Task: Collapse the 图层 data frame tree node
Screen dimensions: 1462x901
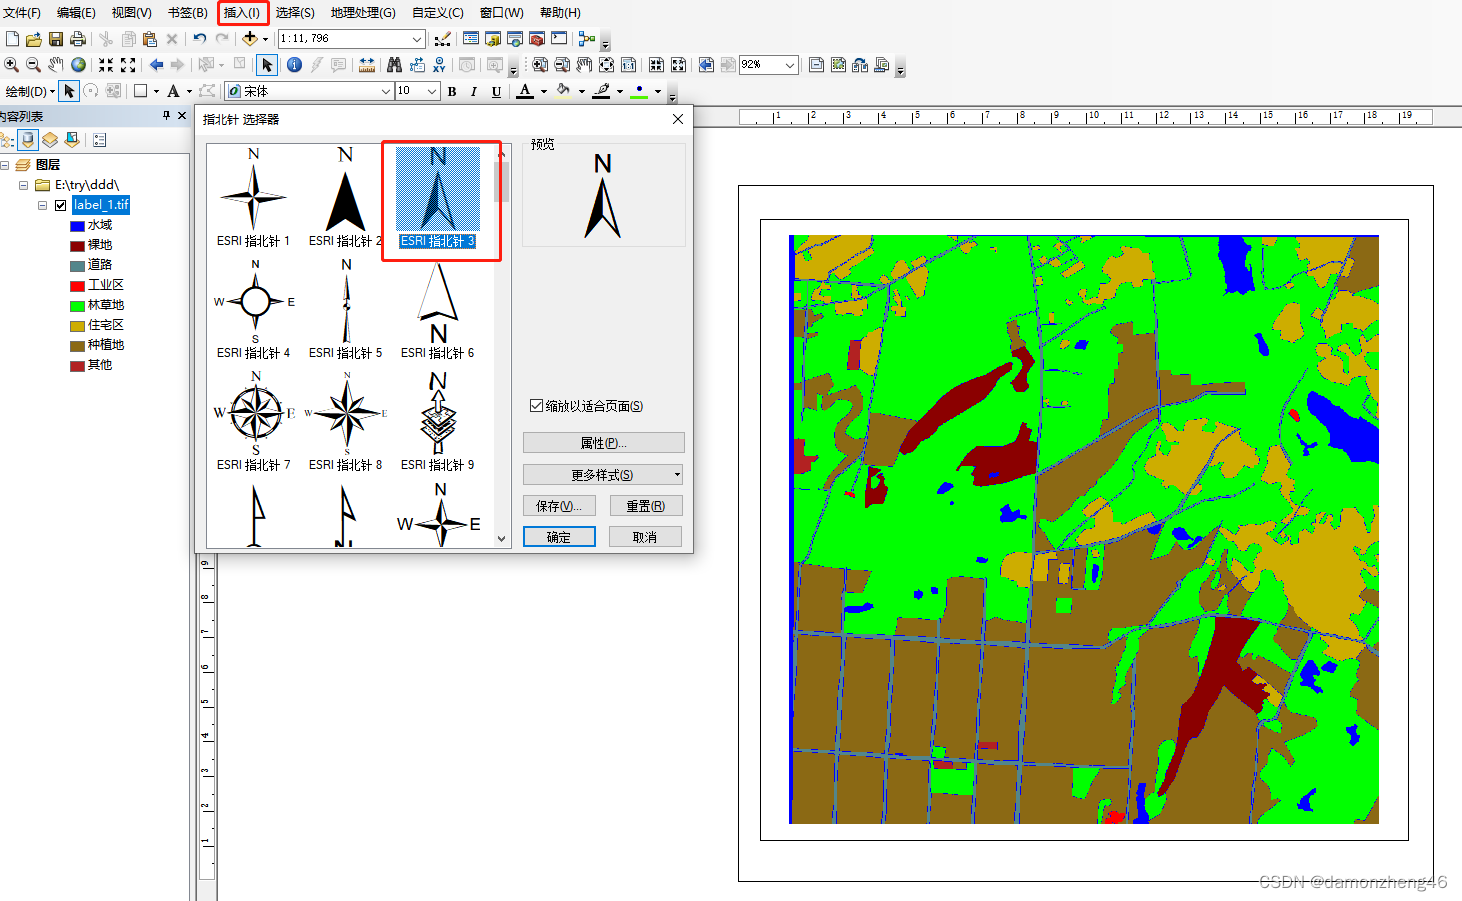Action: click(x=5, y=165)
